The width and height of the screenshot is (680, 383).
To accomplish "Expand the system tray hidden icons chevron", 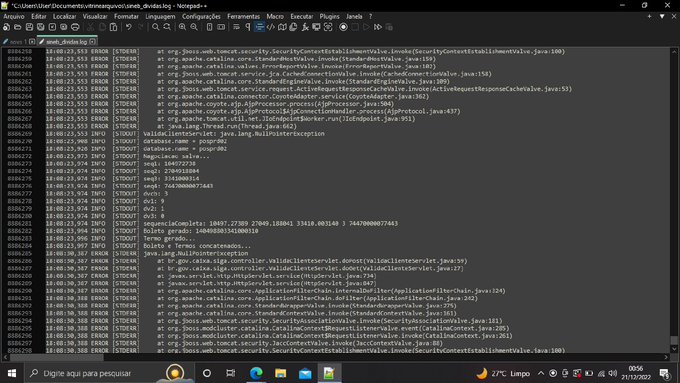I will pyautogui.click(x=541, y=373).
